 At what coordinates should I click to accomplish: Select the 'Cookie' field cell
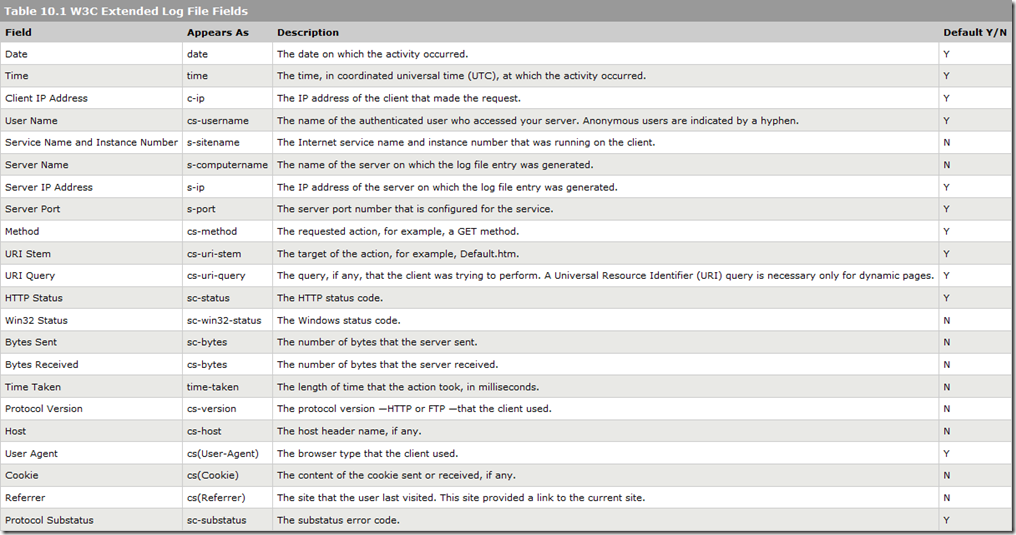pos(91,475)
